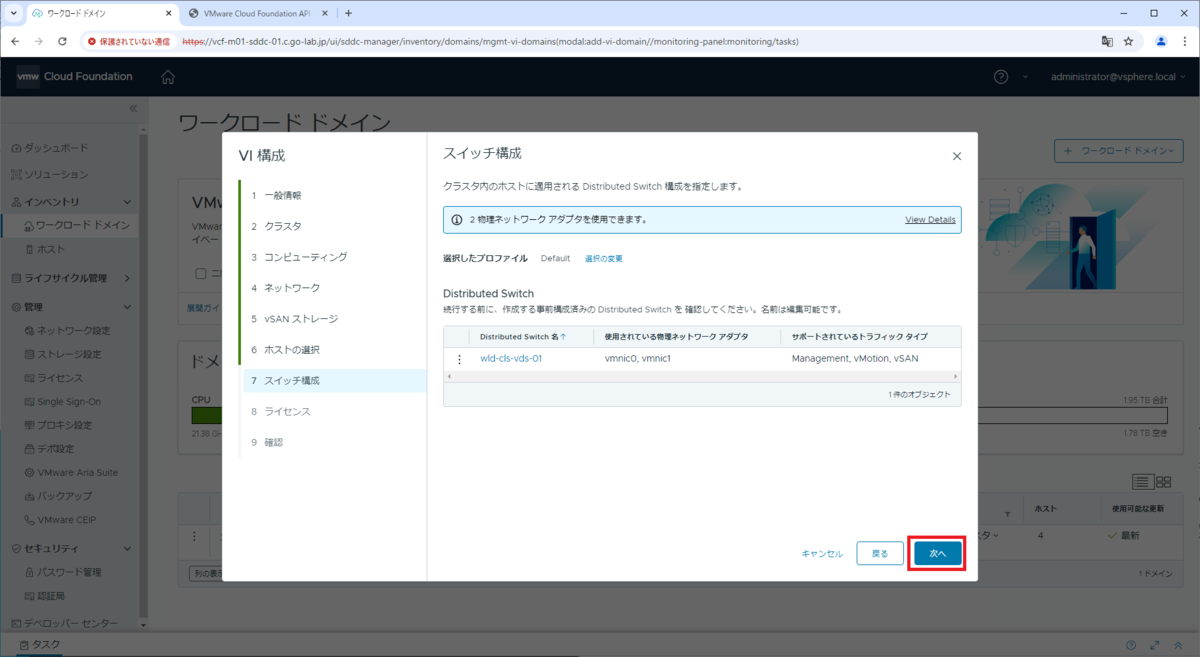Open the + ワークロード ドメイン dropdown button
The height and width of the screenshot is (657, 1200).
1119,150
